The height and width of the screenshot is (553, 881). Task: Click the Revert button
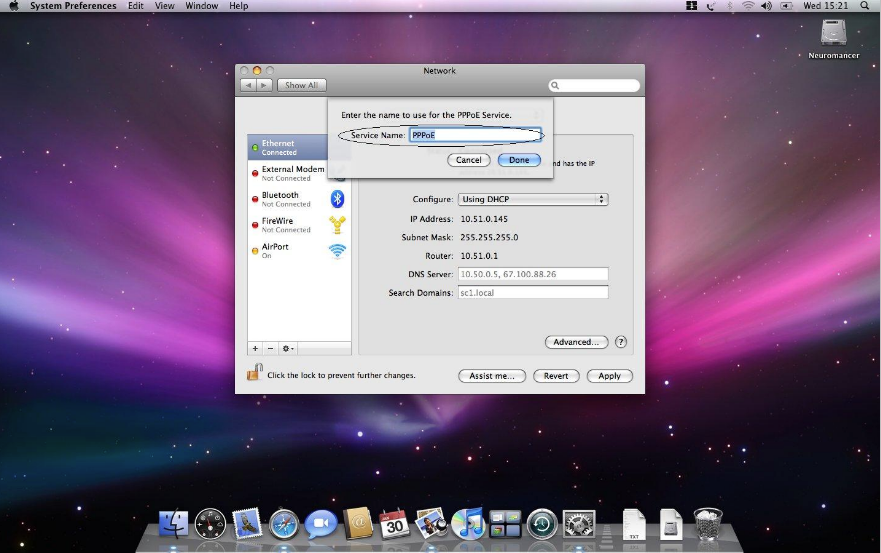(x=556, y=376)
